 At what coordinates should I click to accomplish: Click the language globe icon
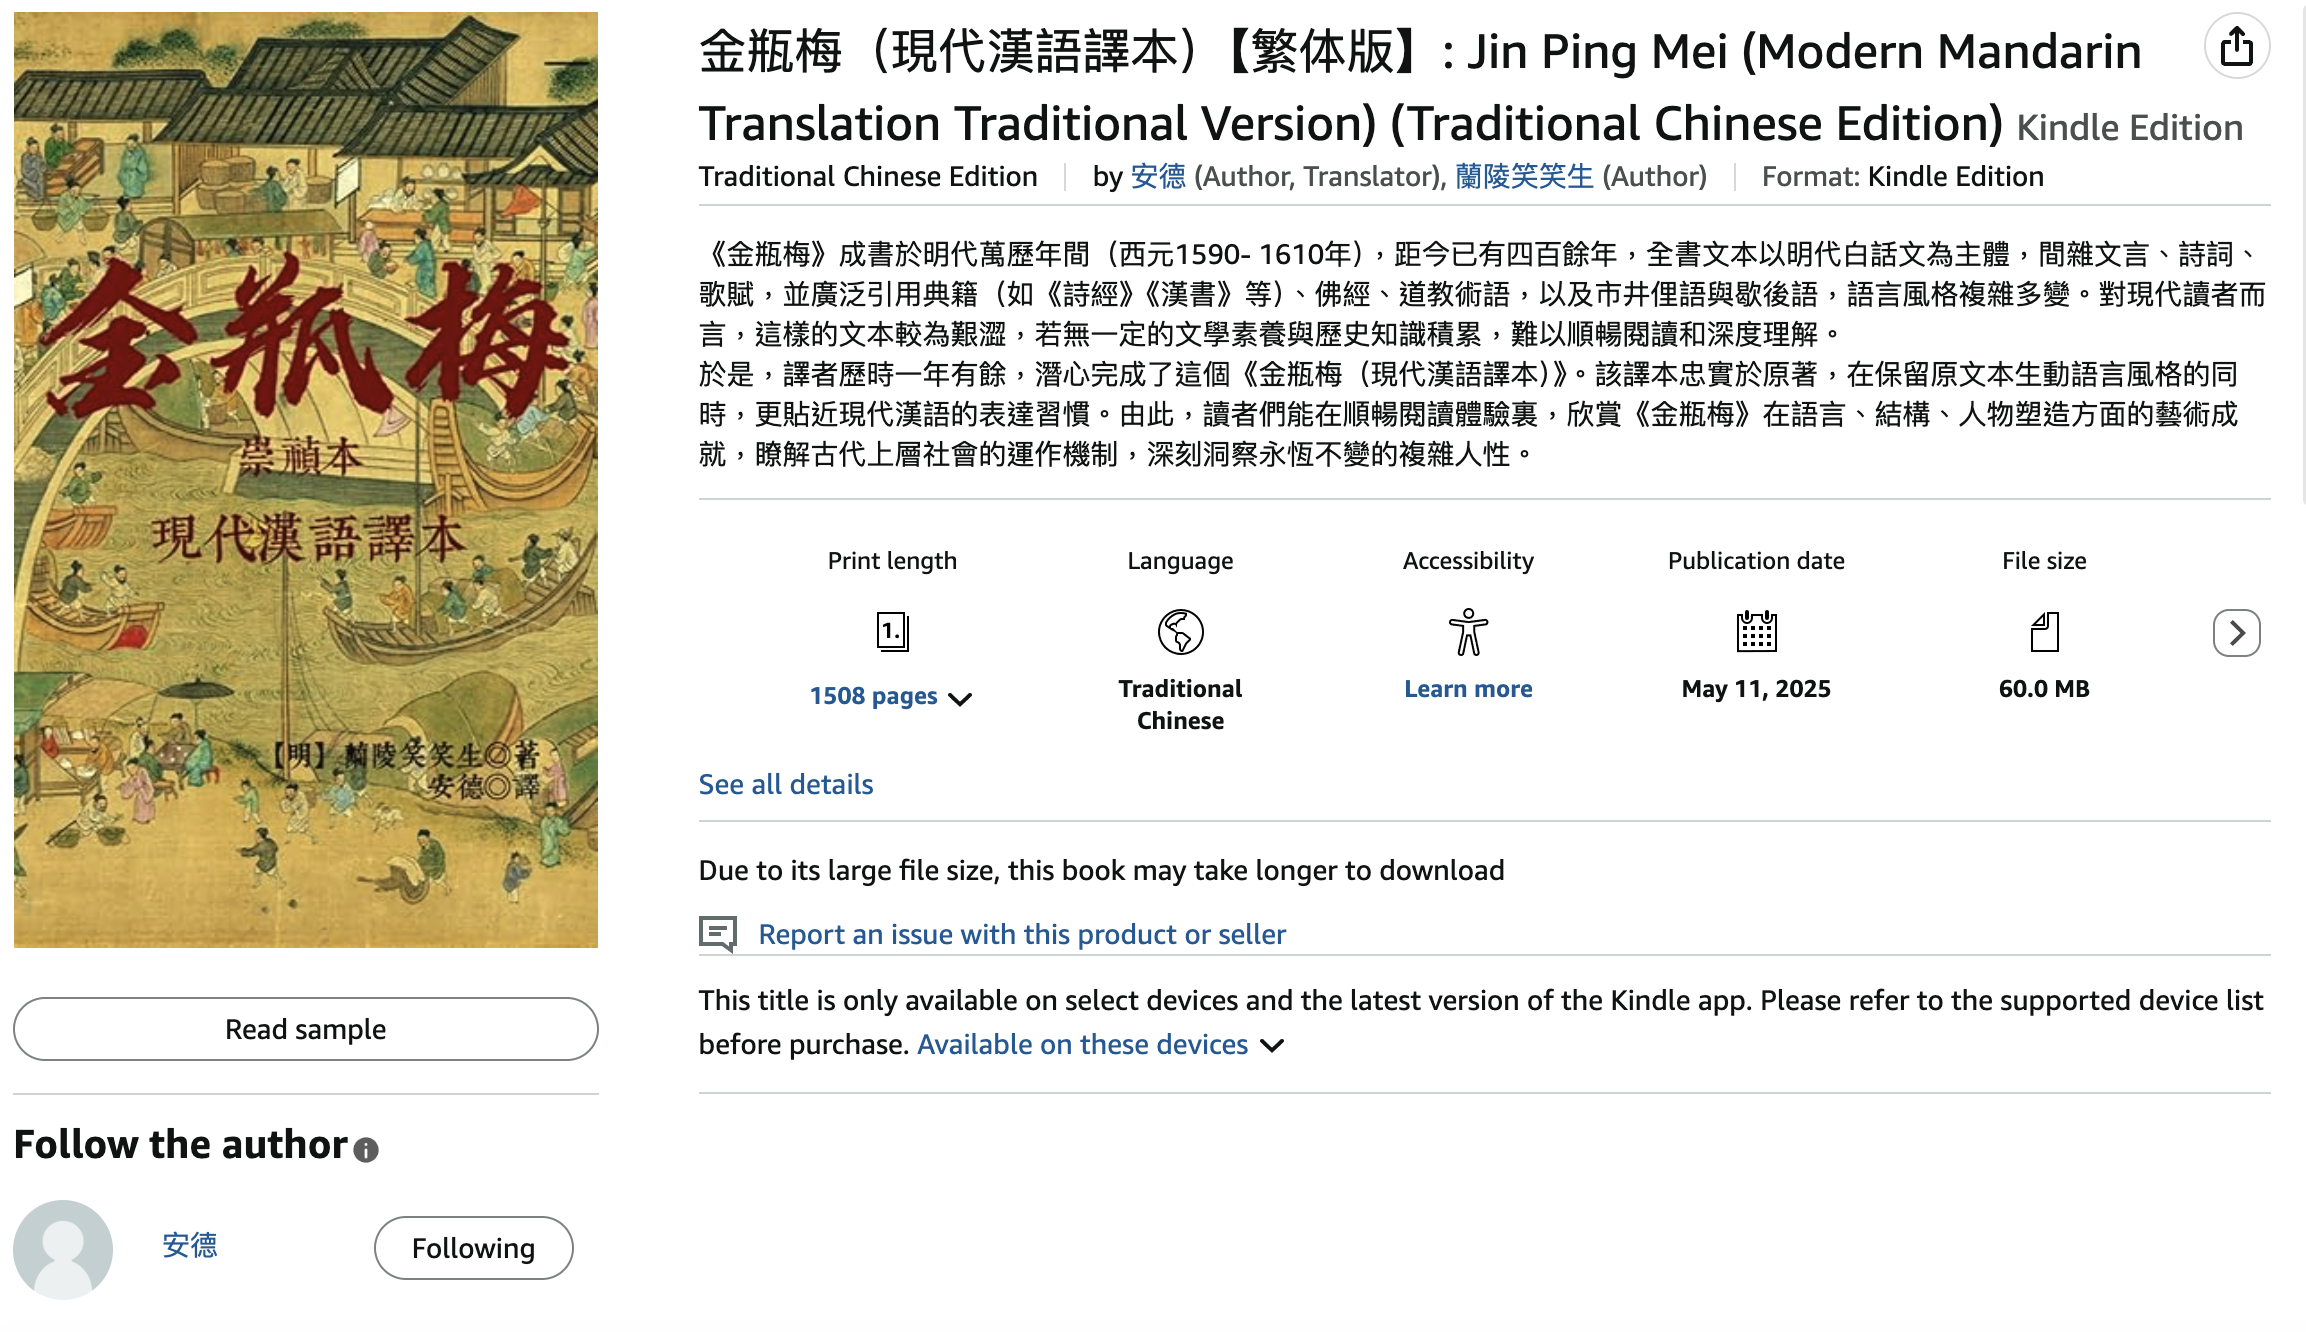tap(1180, 632)
